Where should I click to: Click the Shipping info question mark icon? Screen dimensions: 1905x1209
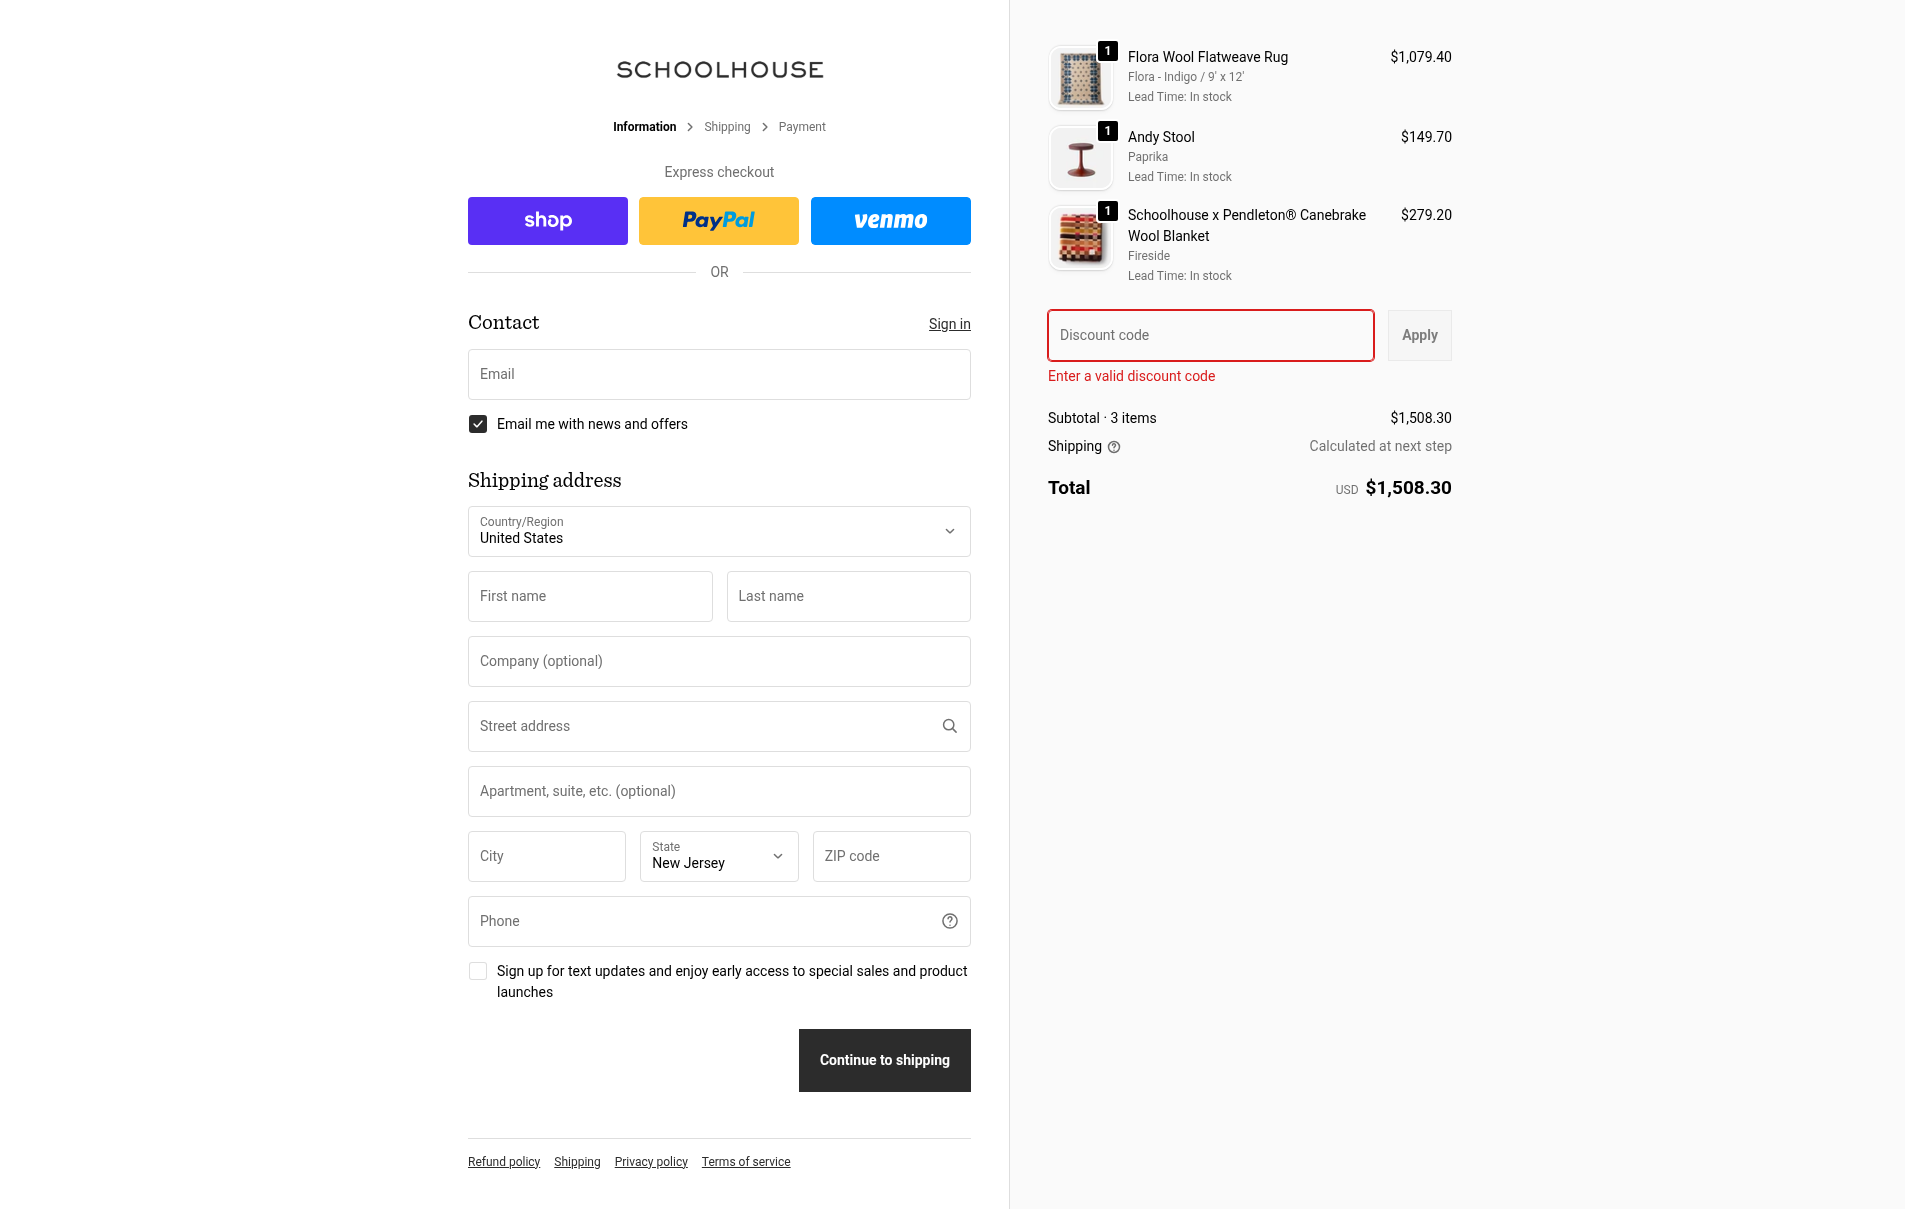[x=1114, y=447]
